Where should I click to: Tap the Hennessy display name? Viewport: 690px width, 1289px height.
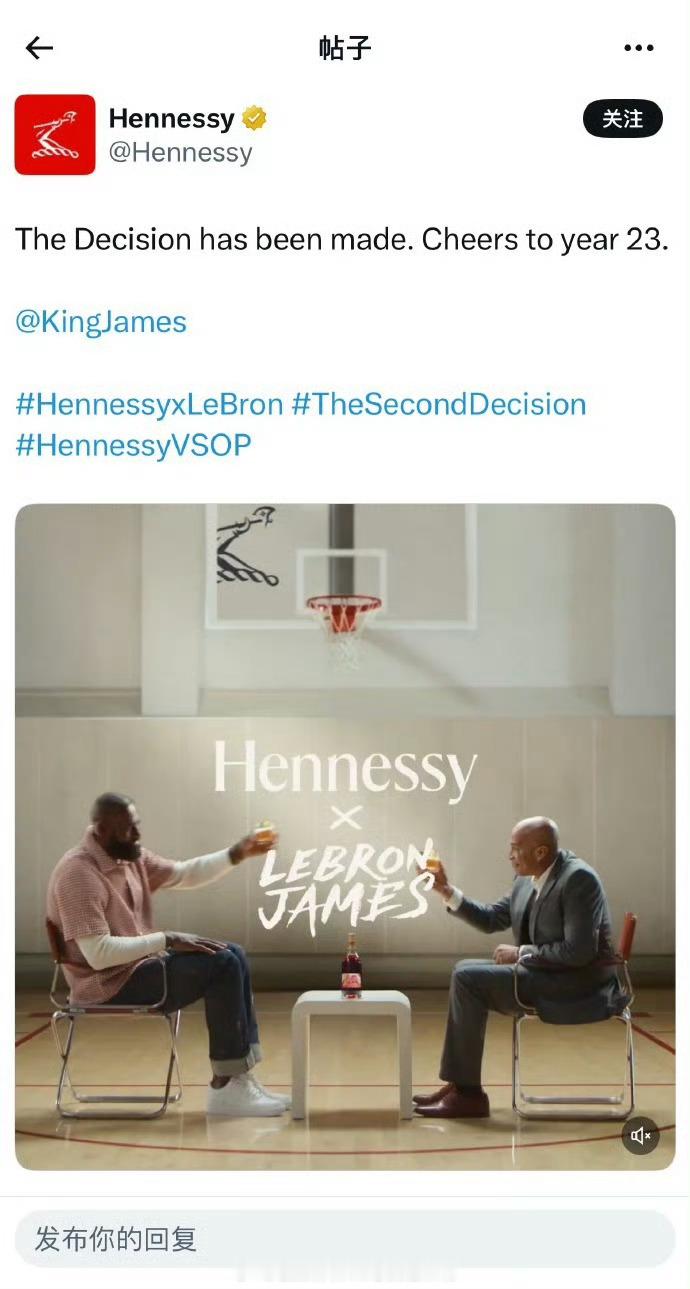pos(171,119)
